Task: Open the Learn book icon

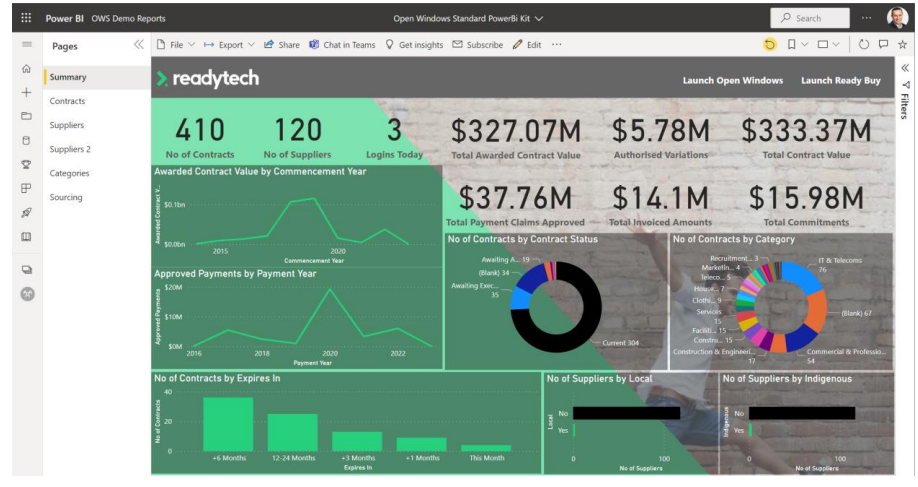Action: pos(26,237)
